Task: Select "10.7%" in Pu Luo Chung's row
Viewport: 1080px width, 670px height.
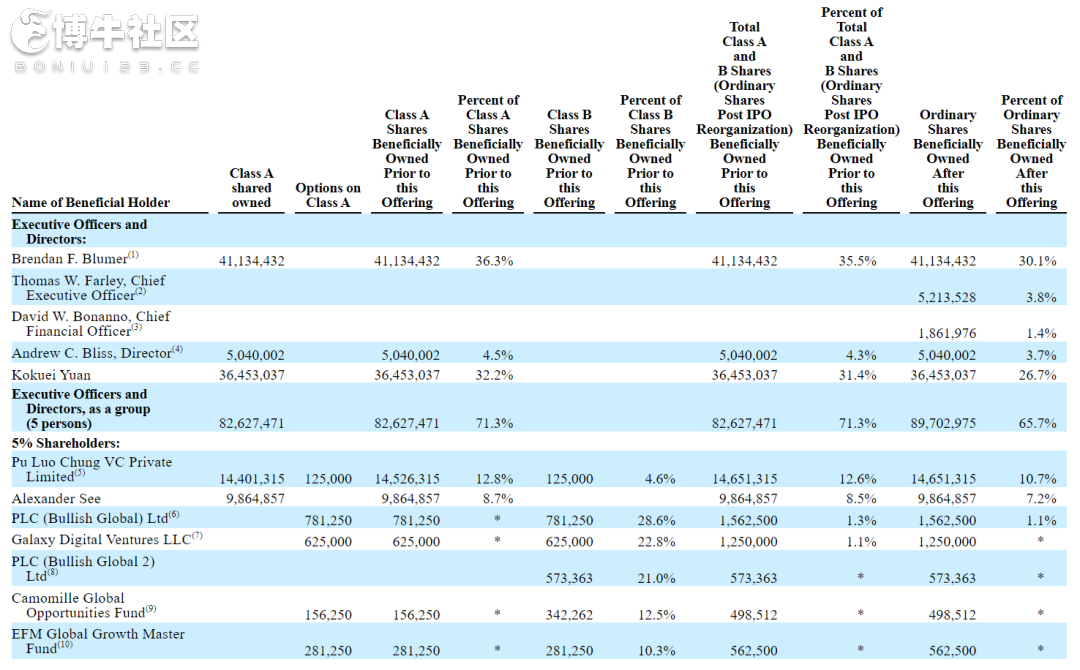Action: pos(1037,479)
